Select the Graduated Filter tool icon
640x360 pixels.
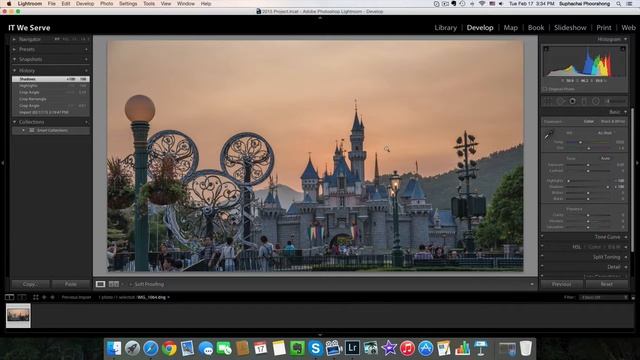584,101
